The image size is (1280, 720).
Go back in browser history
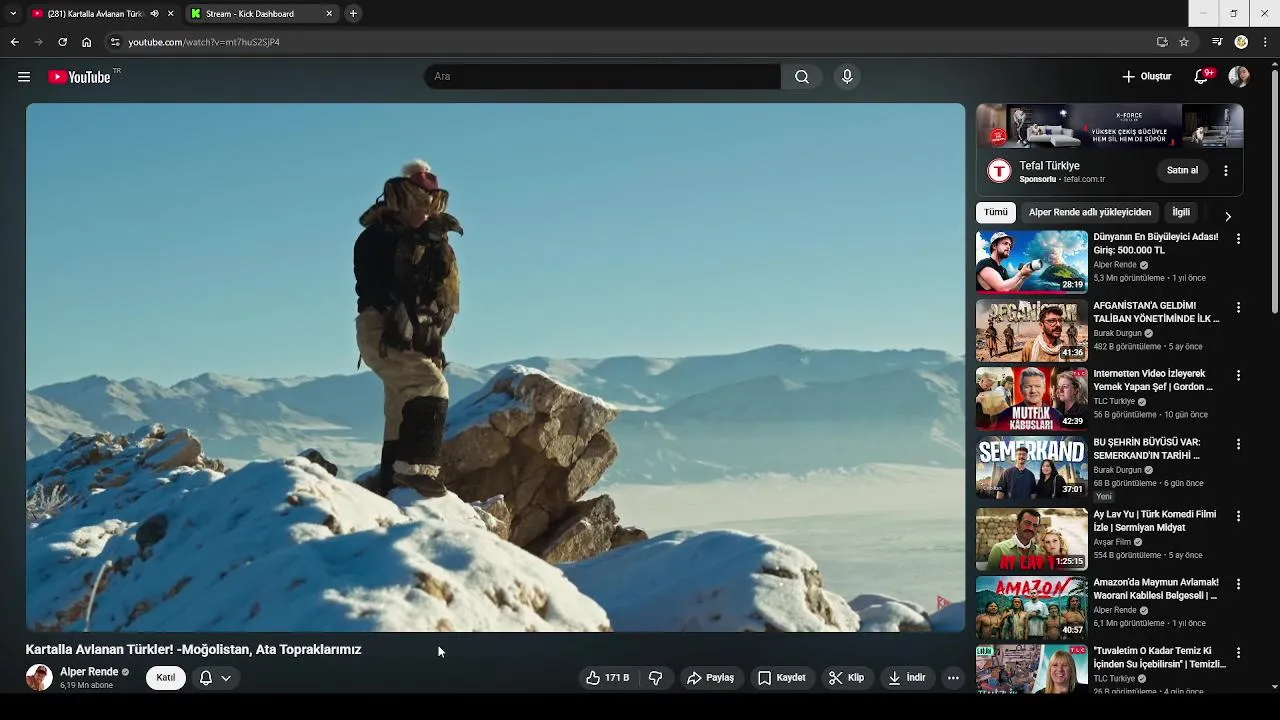[14, 42]
